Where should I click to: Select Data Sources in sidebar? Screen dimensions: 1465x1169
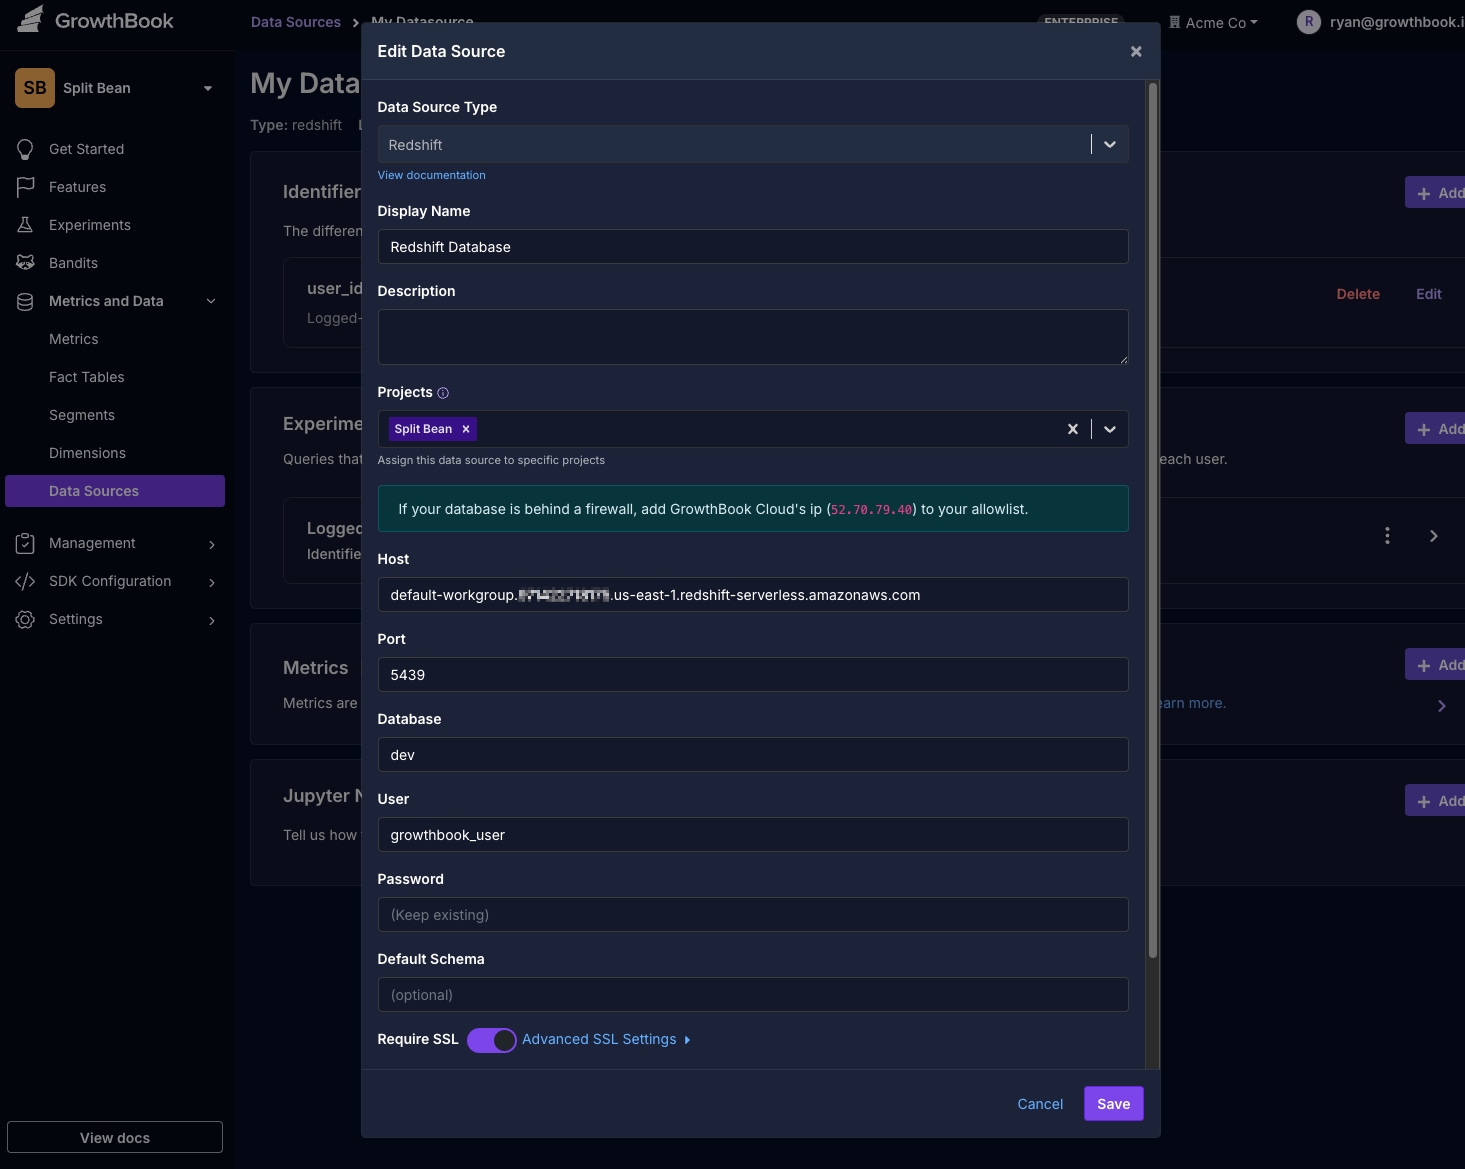[x=115, y=491]
